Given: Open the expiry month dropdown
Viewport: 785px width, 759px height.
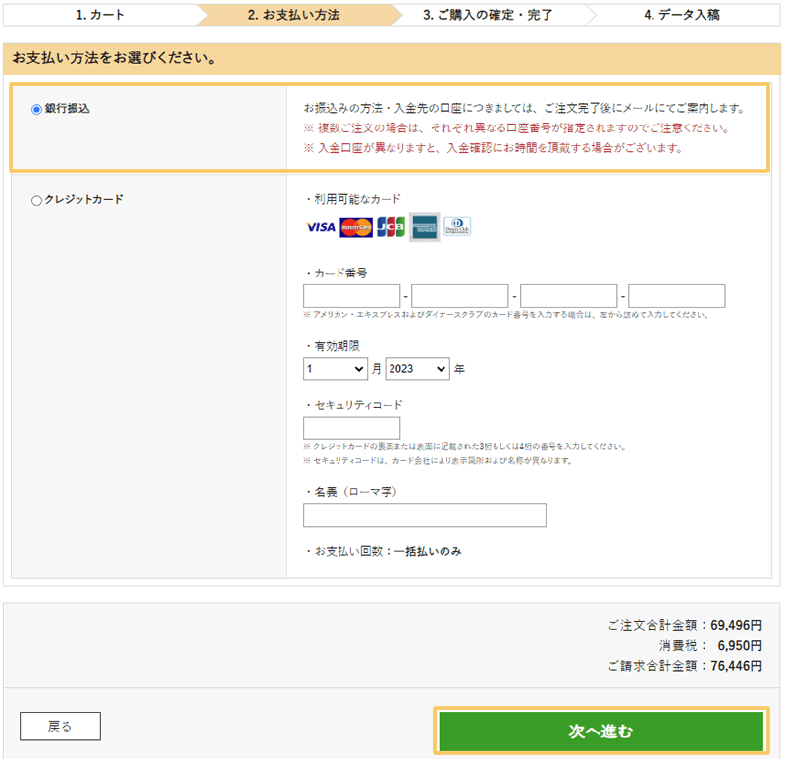Looking at the screenshot, I should tap(335, 369).
